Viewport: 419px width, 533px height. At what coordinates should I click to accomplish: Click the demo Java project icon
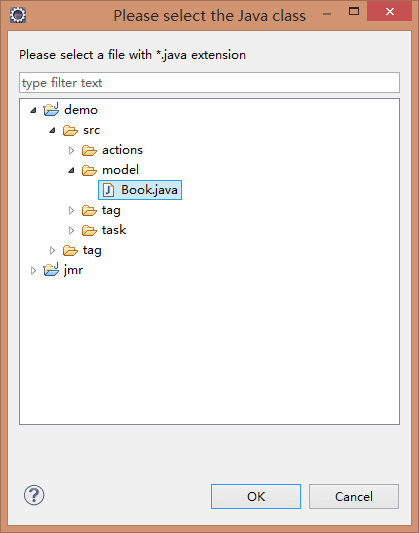tap(51, 109)
